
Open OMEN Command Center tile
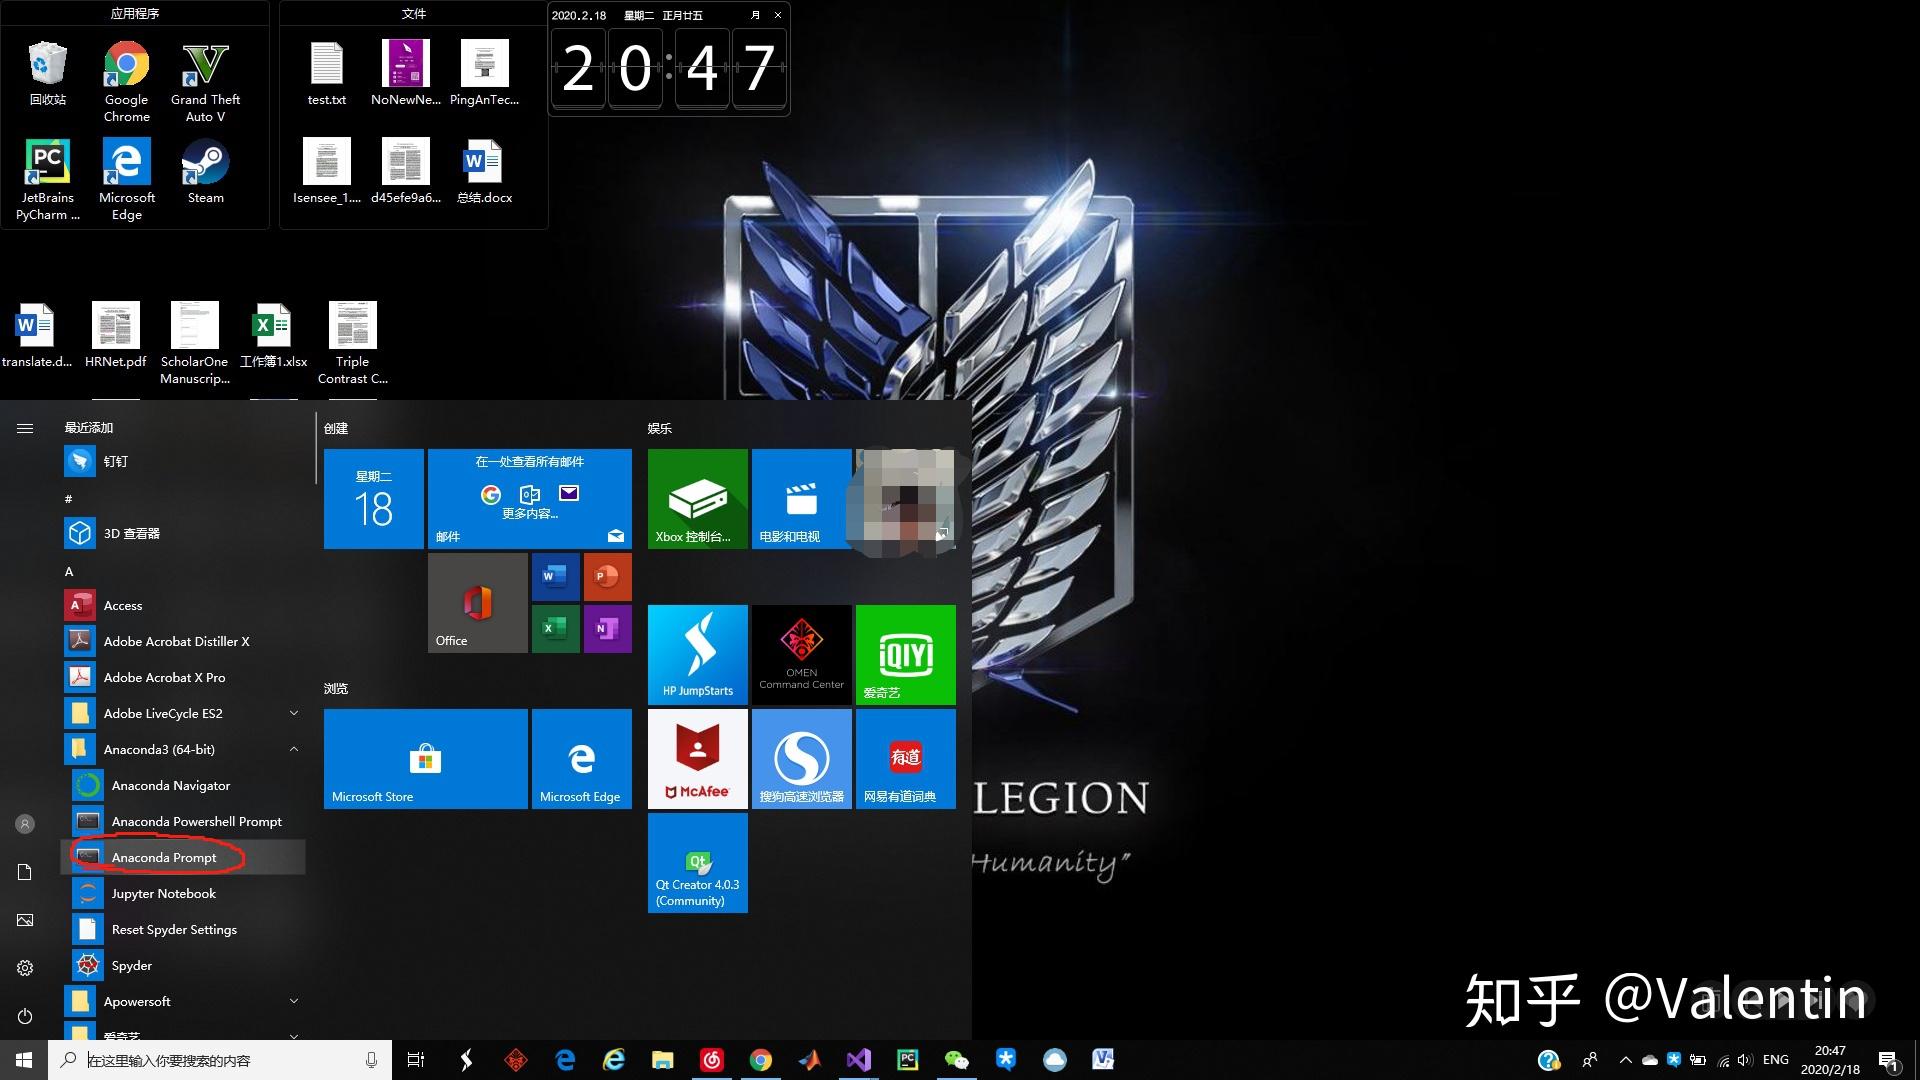802,655
